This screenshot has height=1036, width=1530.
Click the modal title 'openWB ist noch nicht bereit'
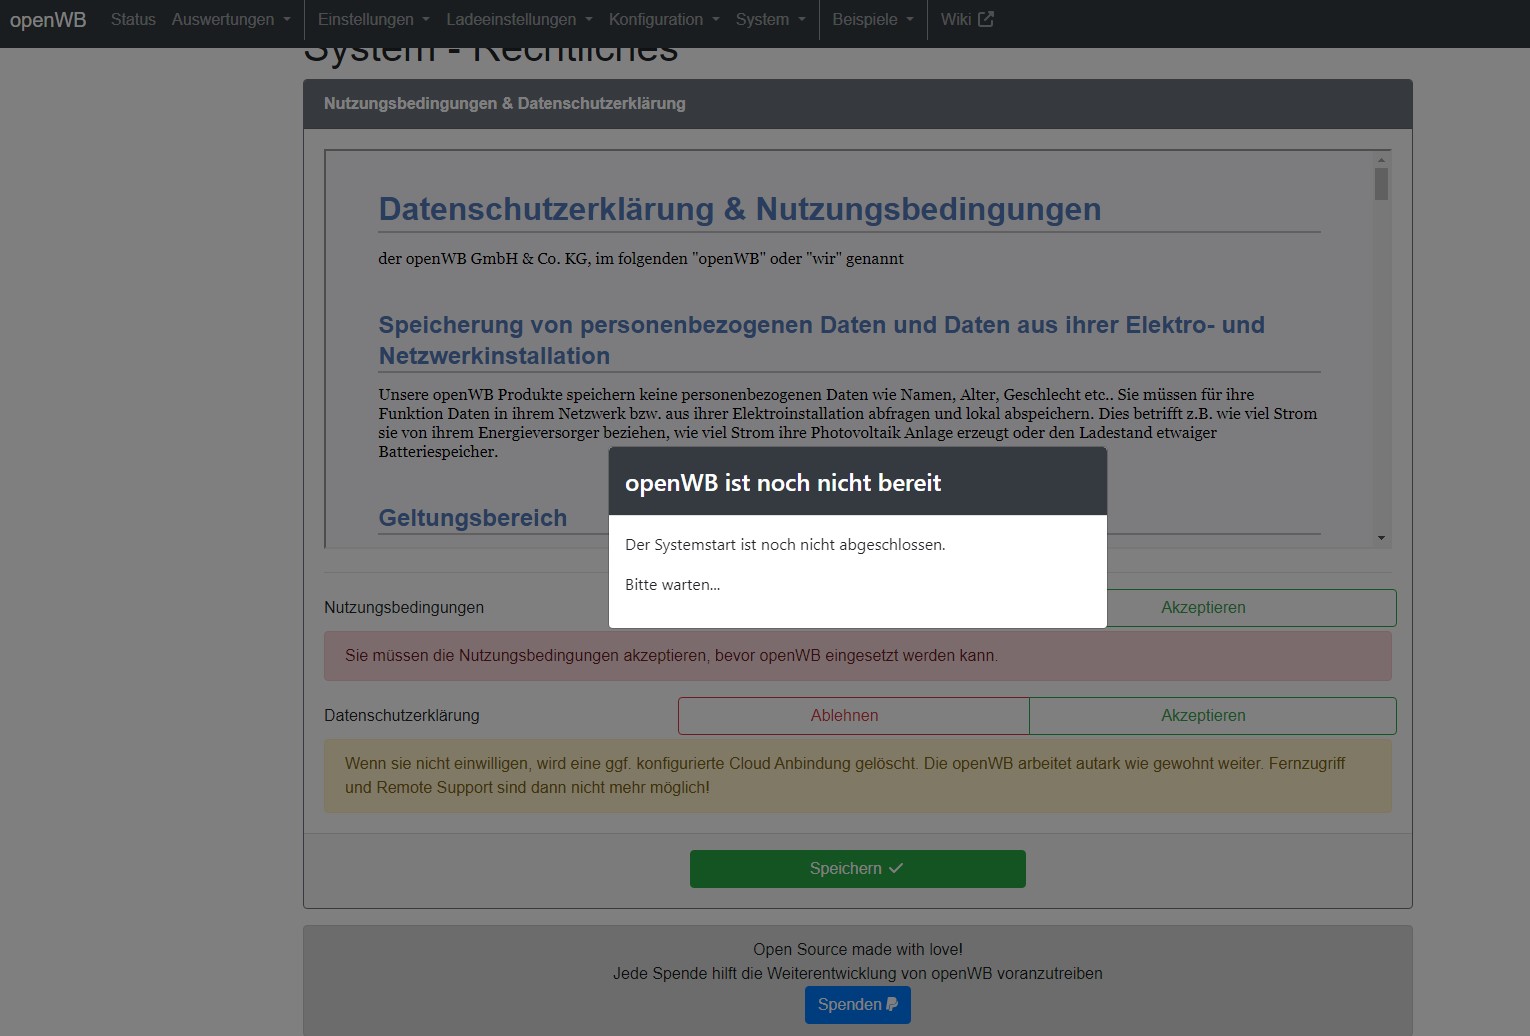782,483
